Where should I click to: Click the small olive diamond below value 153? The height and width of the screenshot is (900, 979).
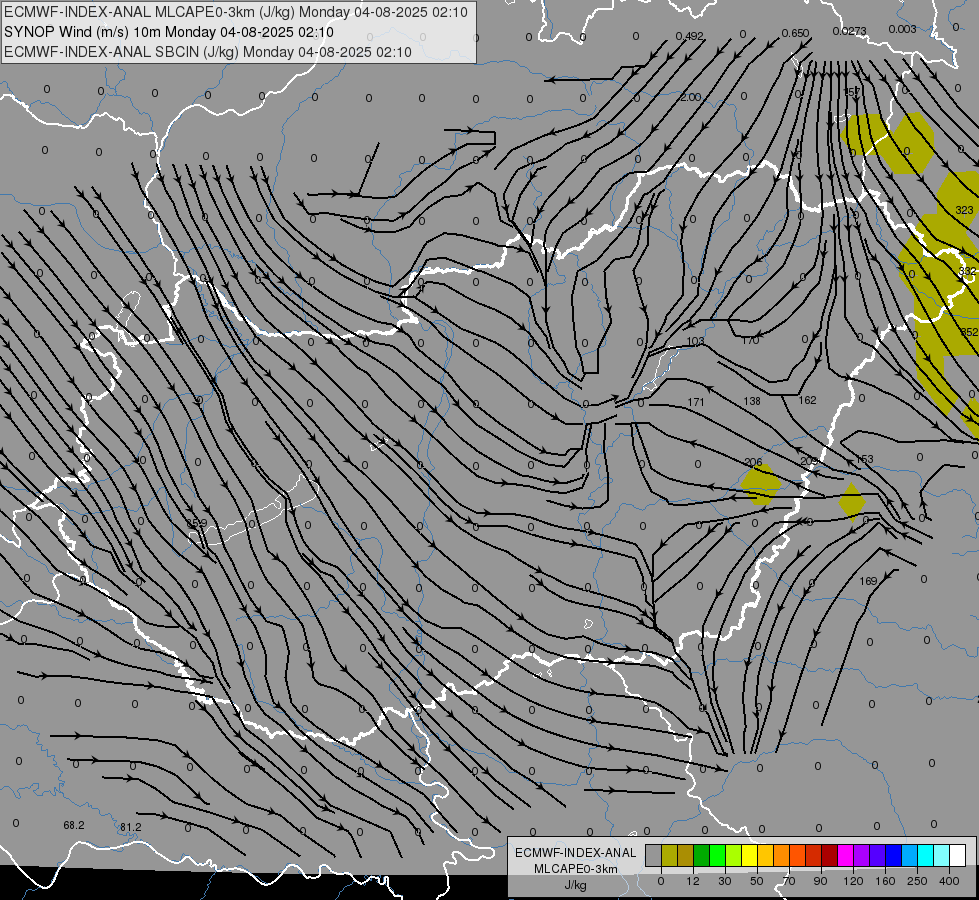coord(852,501)
